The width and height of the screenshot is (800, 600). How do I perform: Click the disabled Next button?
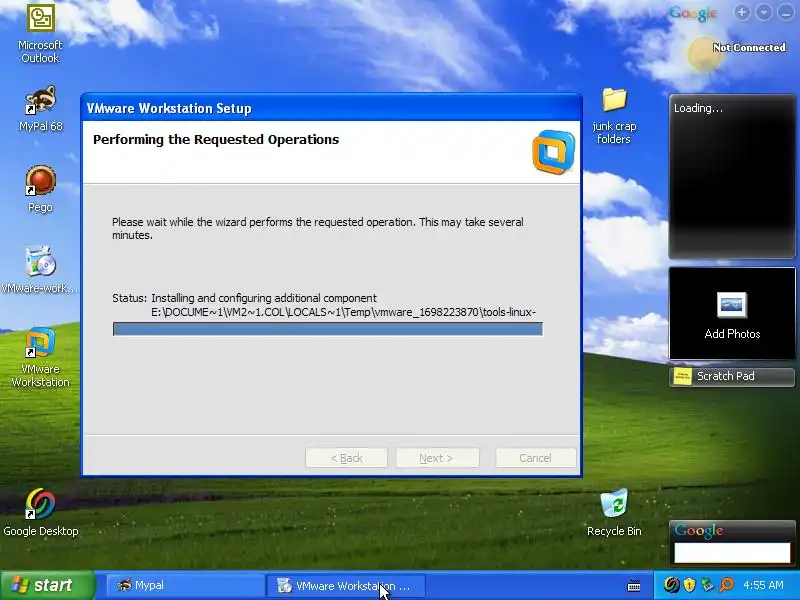pos(437,458)
